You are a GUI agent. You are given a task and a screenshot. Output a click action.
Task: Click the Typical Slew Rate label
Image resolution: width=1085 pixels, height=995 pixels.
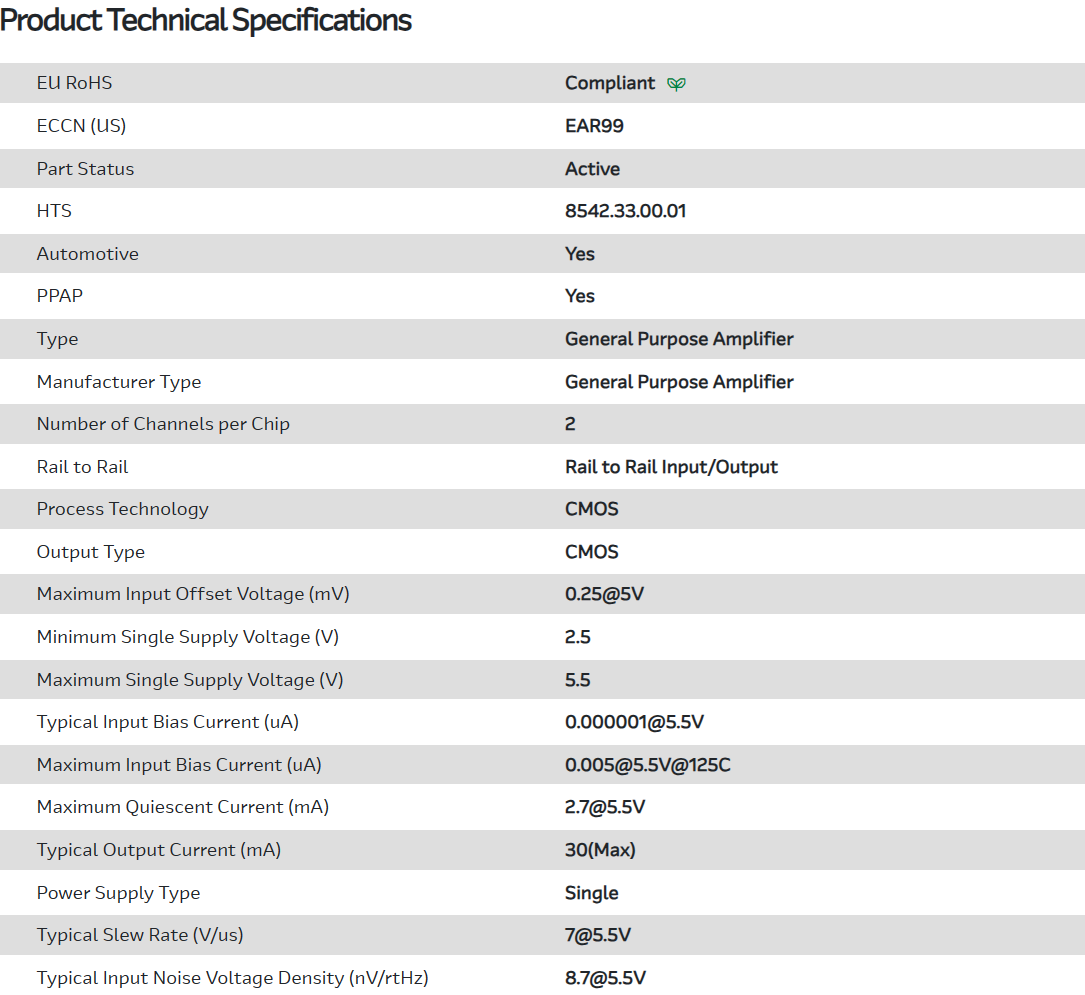[140, 935]
